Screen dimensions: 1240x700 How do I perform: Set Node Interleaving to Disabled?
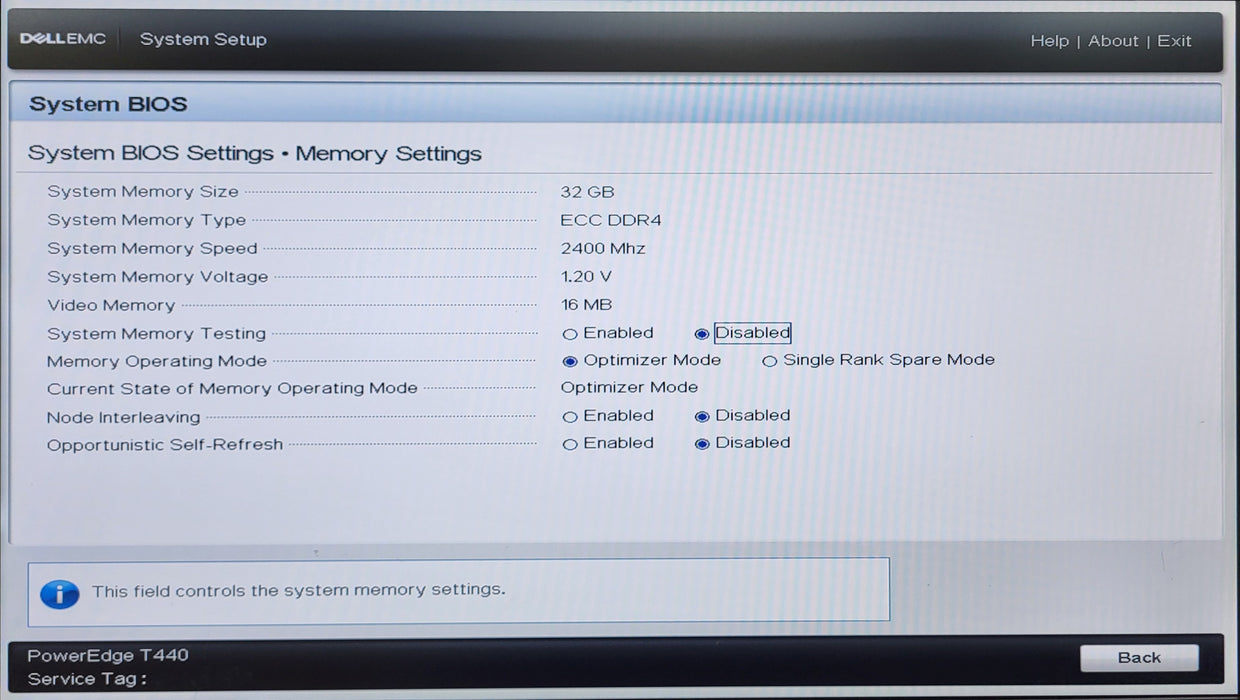pos(702,417)
